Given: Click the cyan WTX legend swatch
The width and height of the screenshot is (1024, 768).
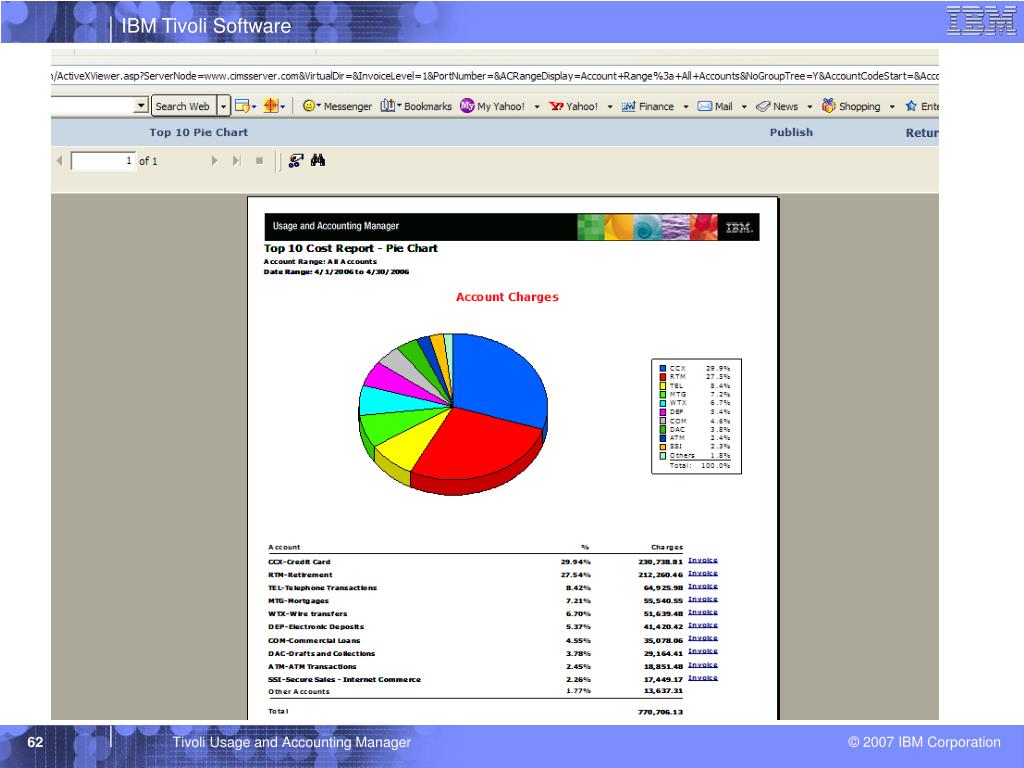Looking at the screenshot, I should click(x=663, y=403).
